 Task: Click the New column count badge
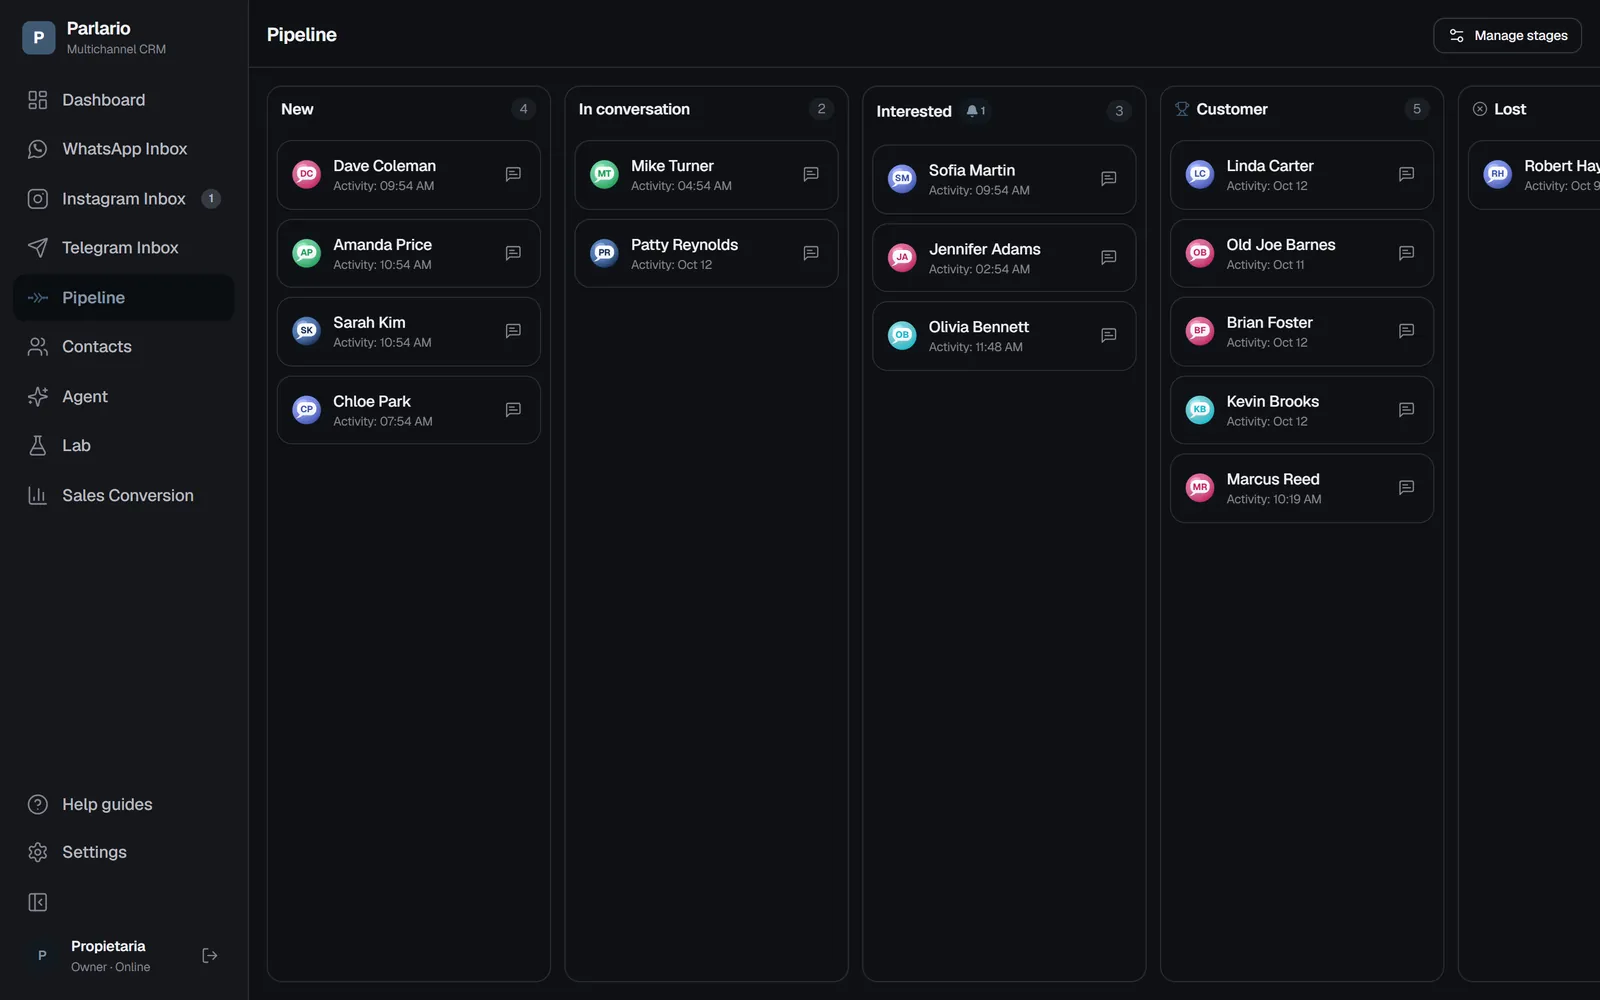tap(523, 109)
